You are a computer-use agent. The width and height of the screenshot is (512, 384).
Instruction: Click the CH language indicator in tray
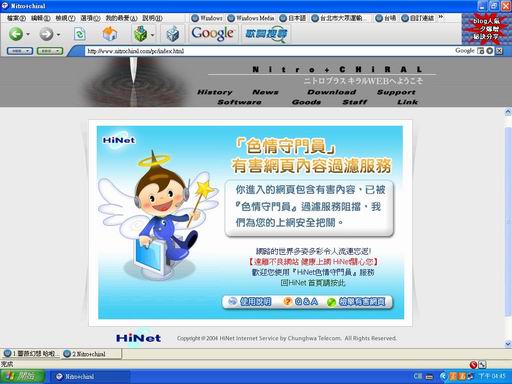point(418,376)
